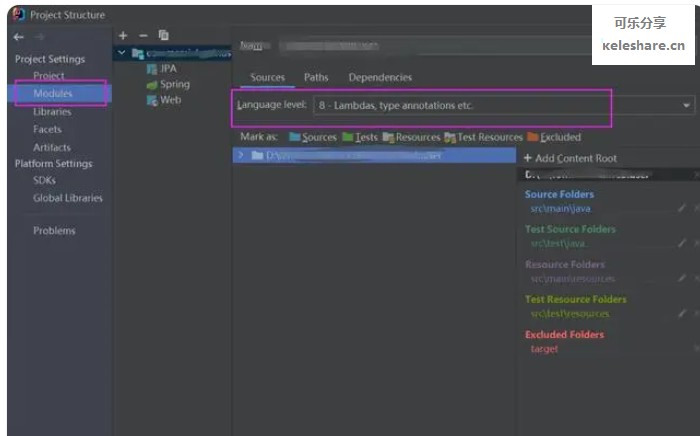Mark folder as Resources
700x436 pixels.
coord(411,137)
